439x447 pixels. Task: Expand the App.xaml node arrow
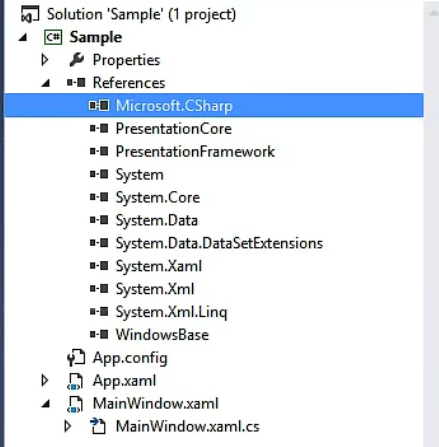click(x=45, y=380)
